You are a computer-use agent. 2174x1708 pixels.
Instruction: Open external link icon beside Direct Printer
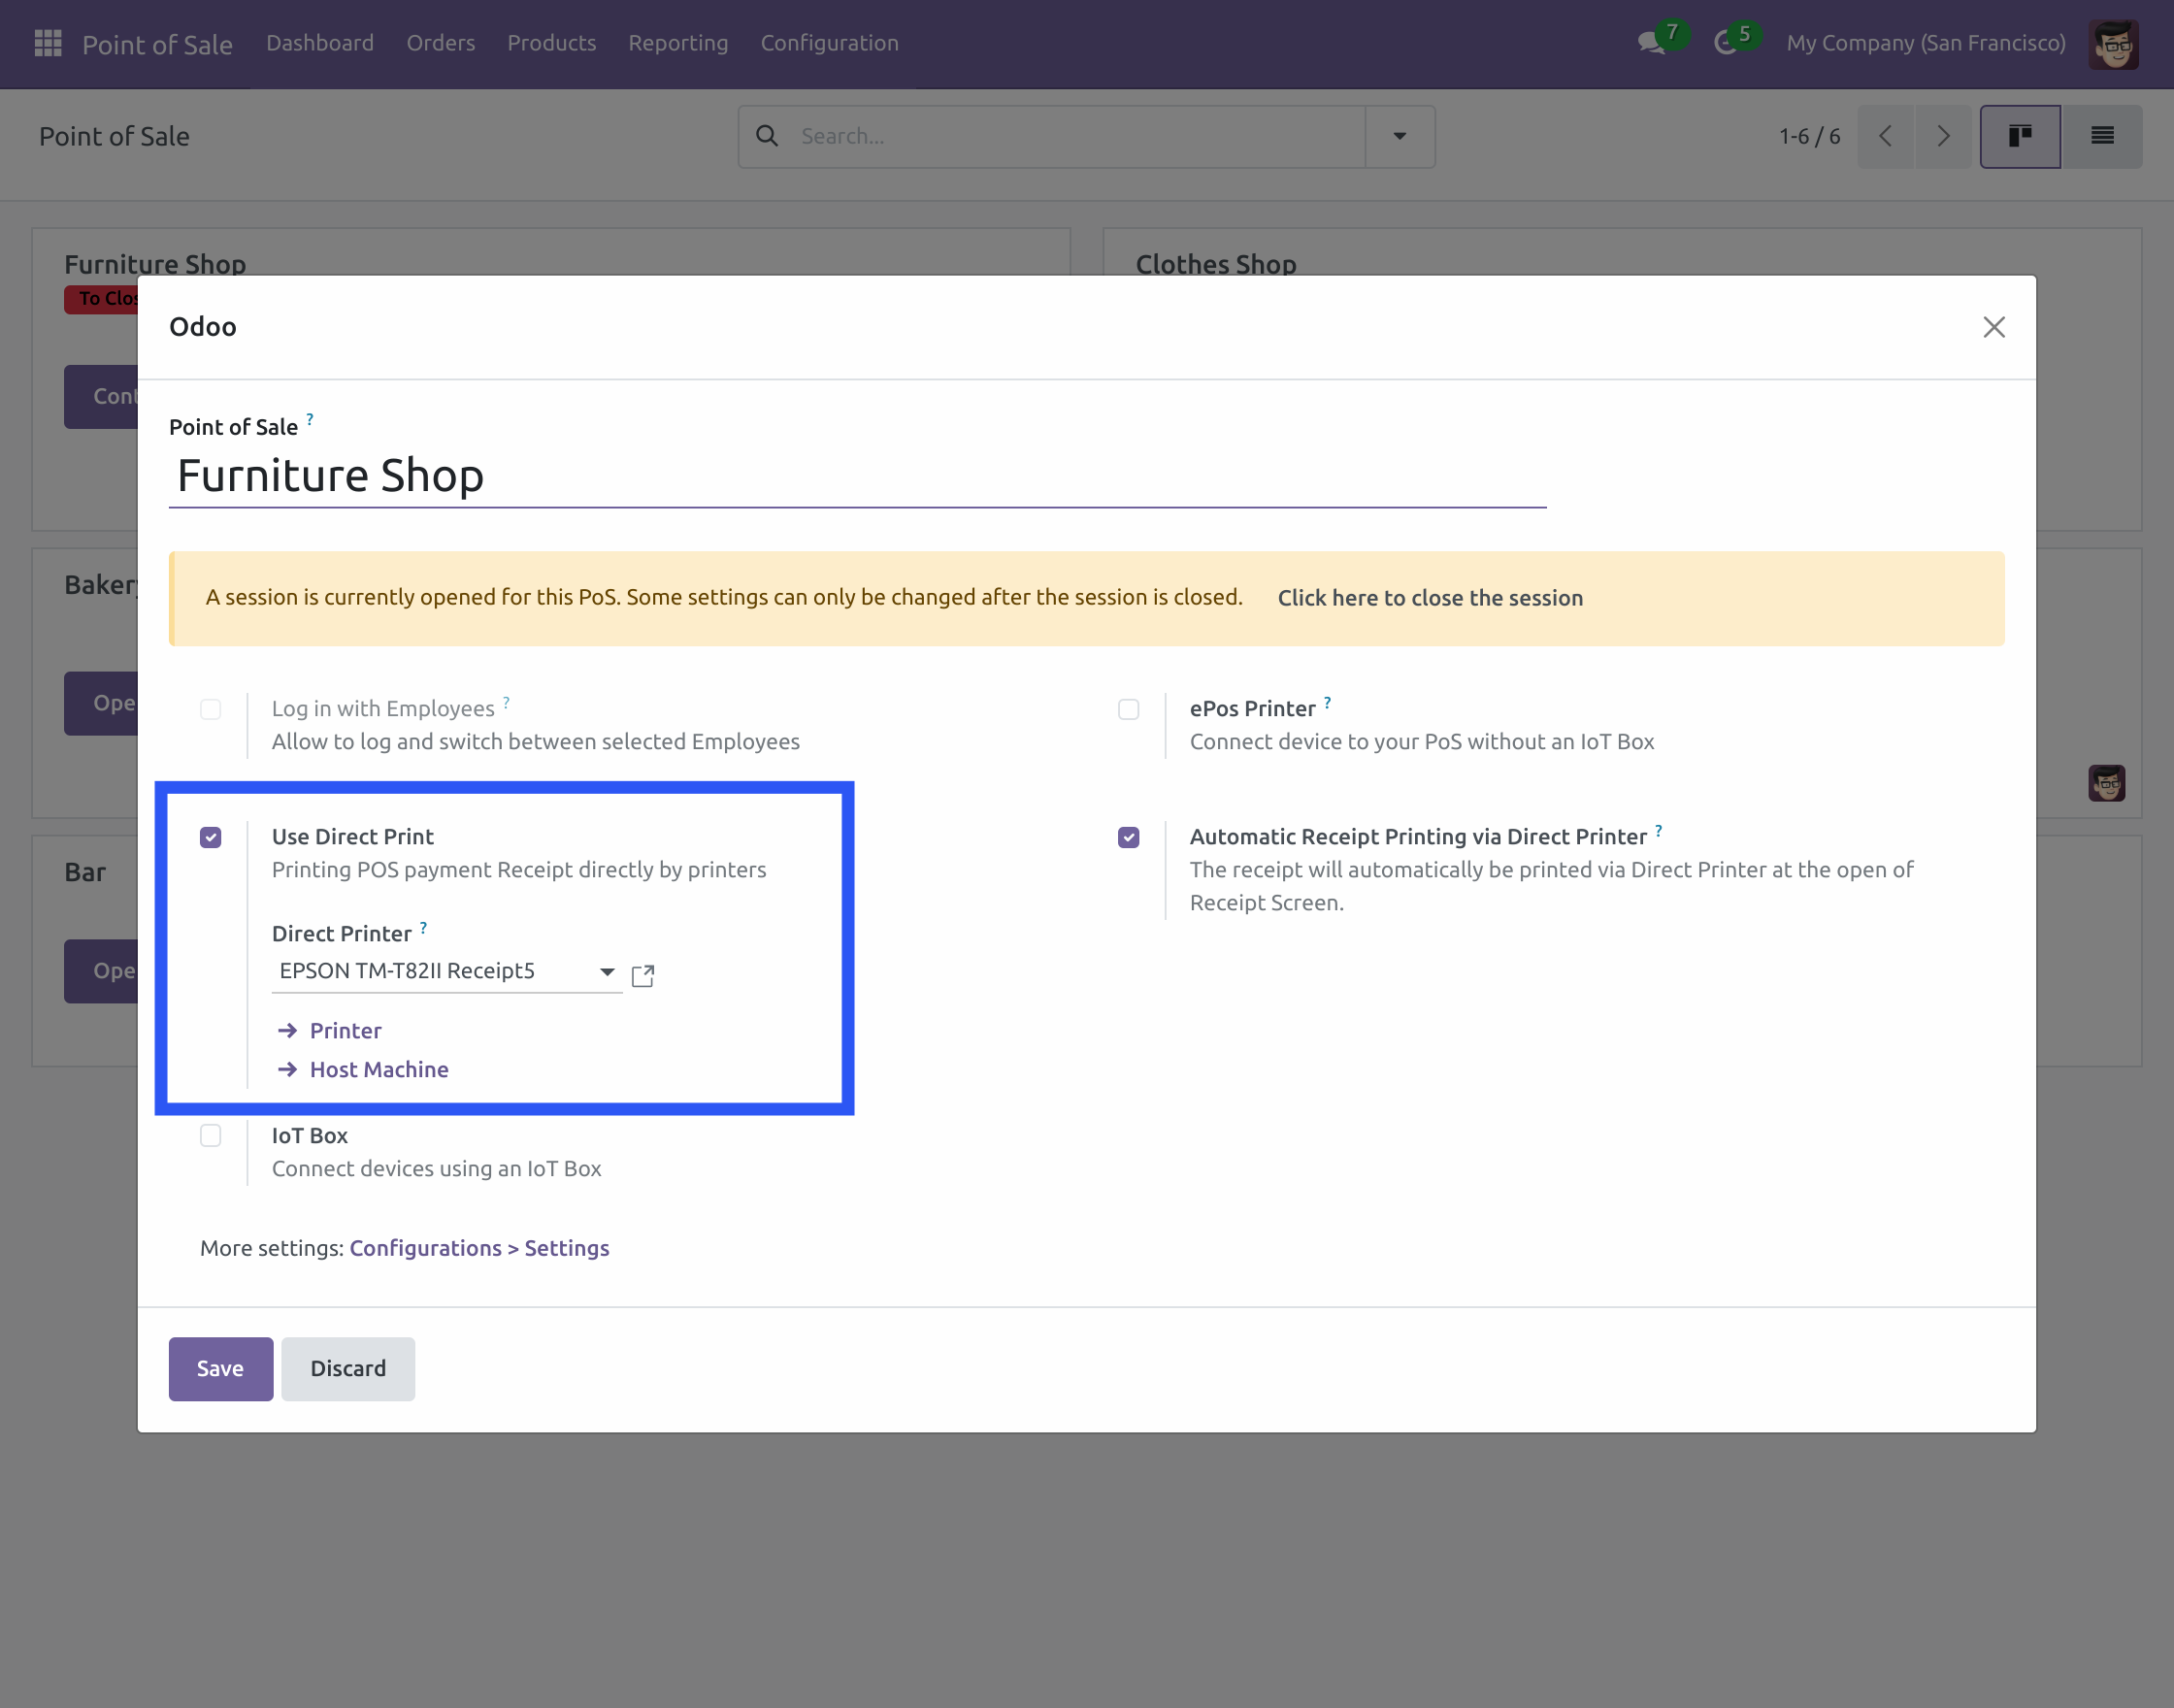(643, 975)
